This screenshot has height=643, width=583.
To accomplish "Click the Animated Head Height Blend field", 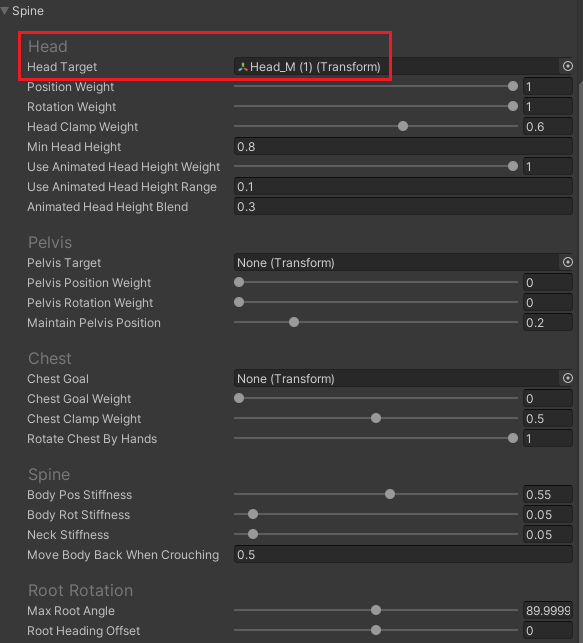I will tap(403, 206).
